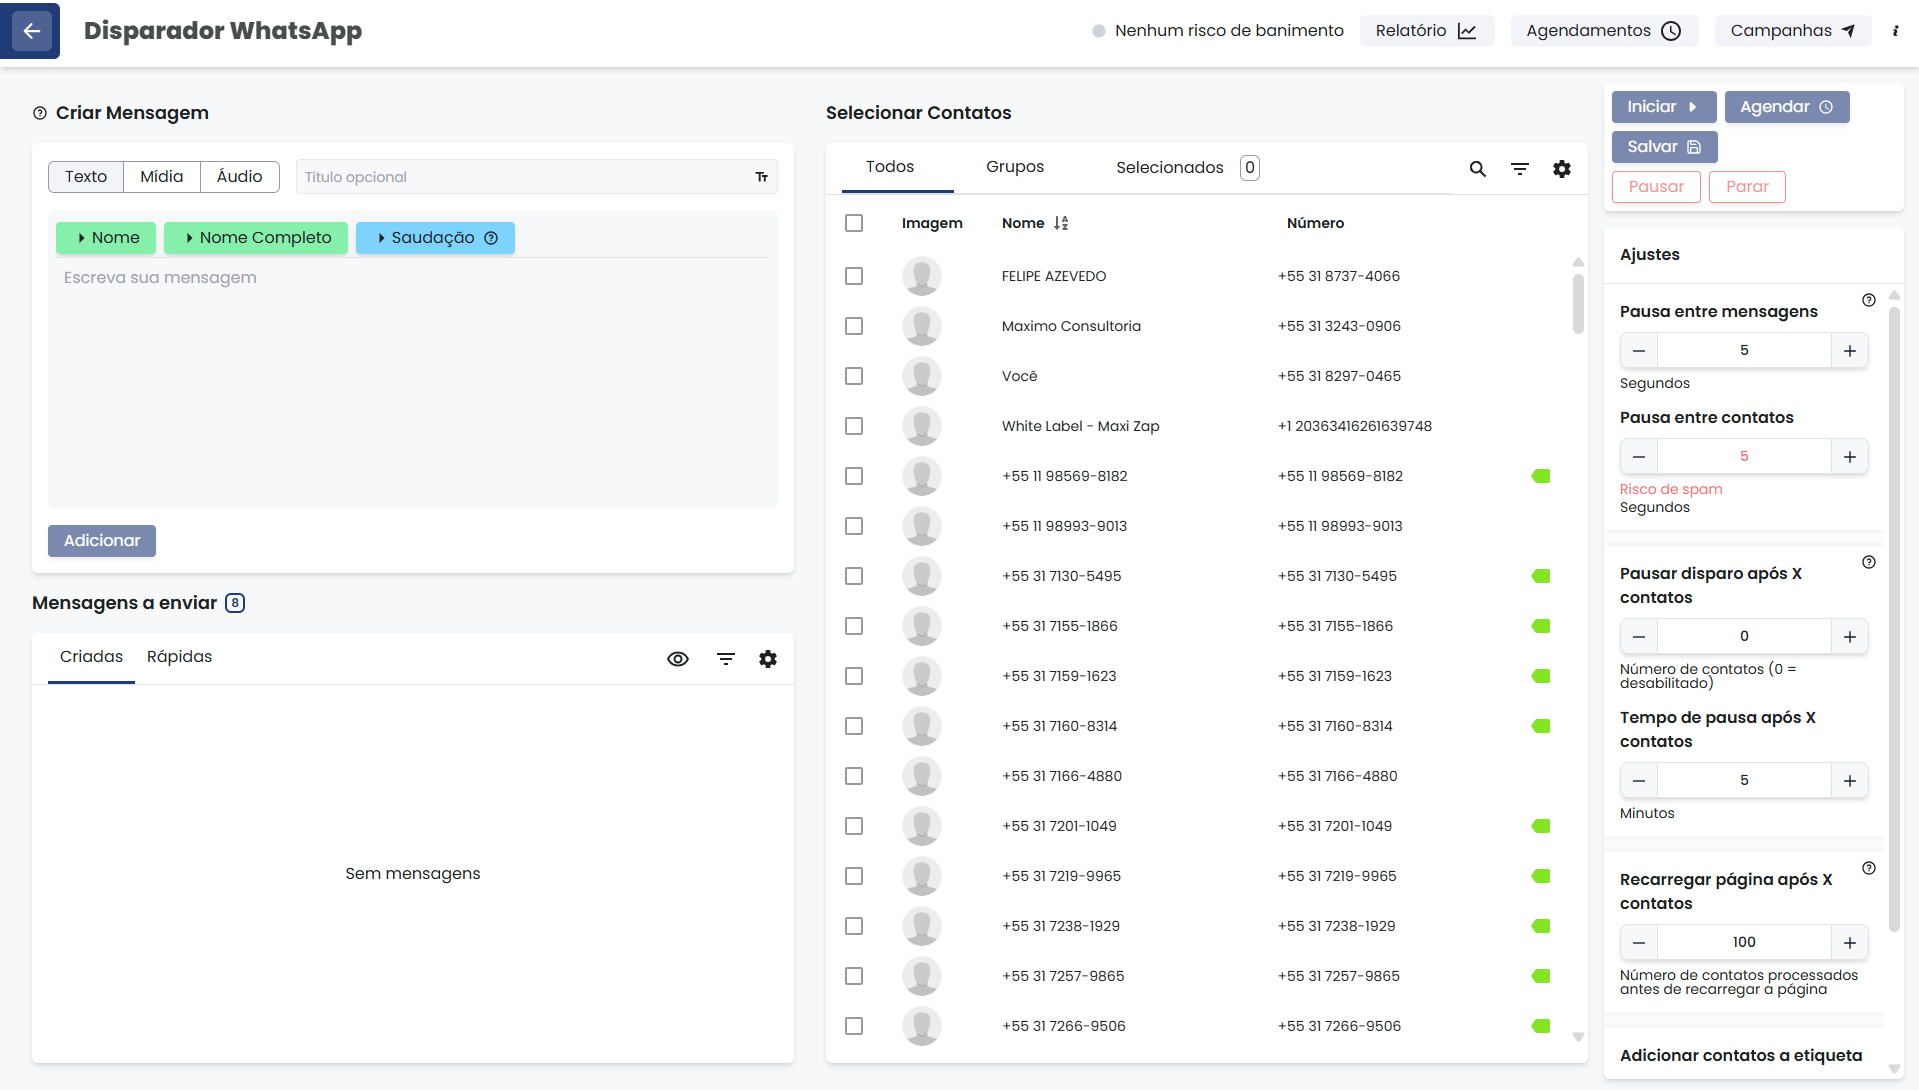
Task: Select all contacts with header checkbox
Action: 854,223
